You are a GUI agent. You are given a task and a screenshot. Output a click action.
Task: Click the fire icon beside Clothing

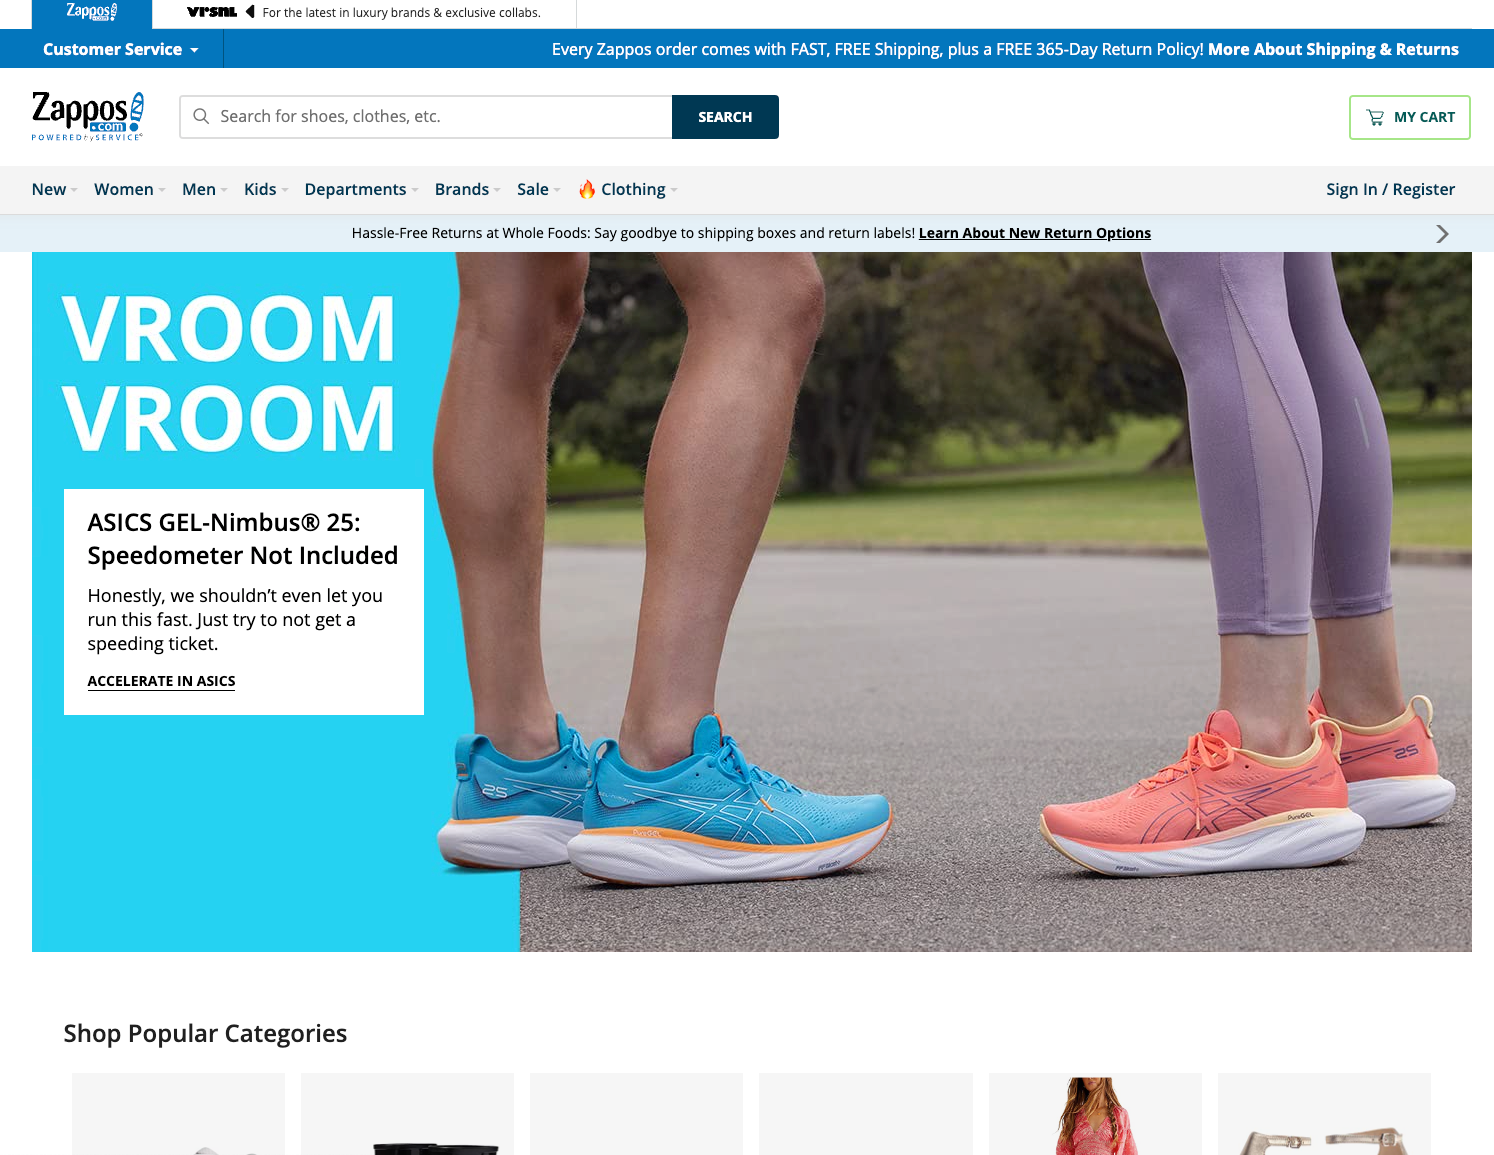click(587, 189)
